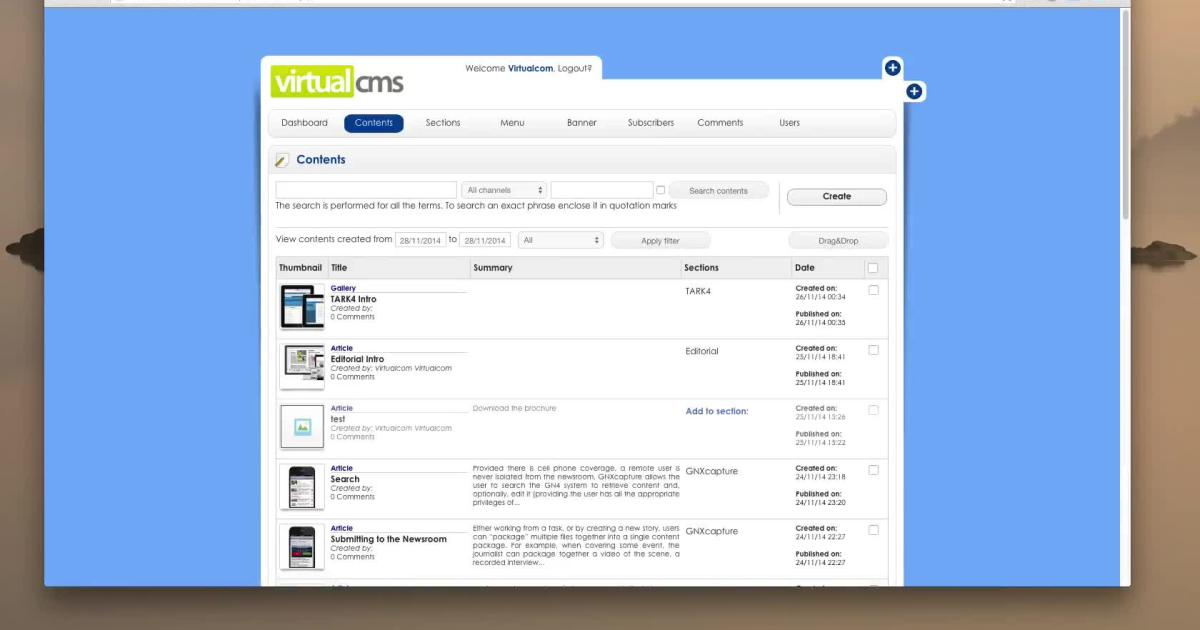Open the start date field 28/11/2014
Image resolution: width=1200 pixels, height=630 pixels.
(420, 240)
